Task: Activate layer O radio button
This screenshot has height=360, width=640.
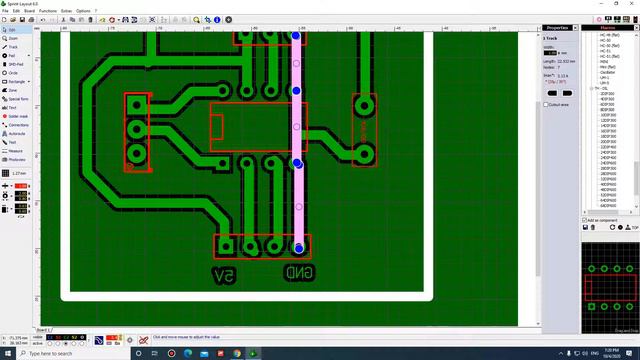Action: pos(82,344)
